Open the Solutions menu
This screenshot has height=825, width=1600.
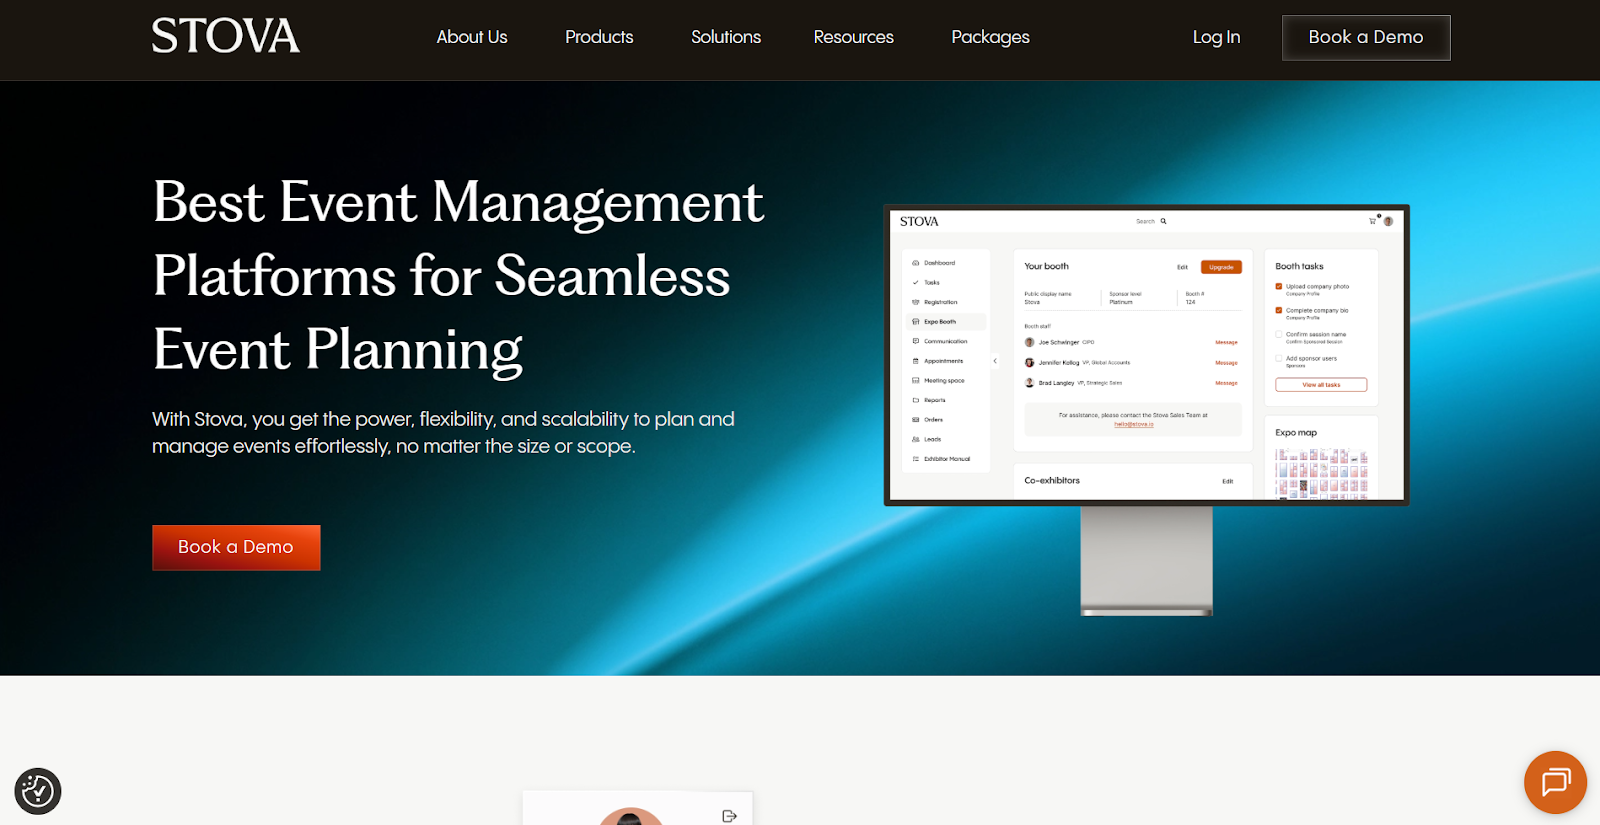(726, 37)
